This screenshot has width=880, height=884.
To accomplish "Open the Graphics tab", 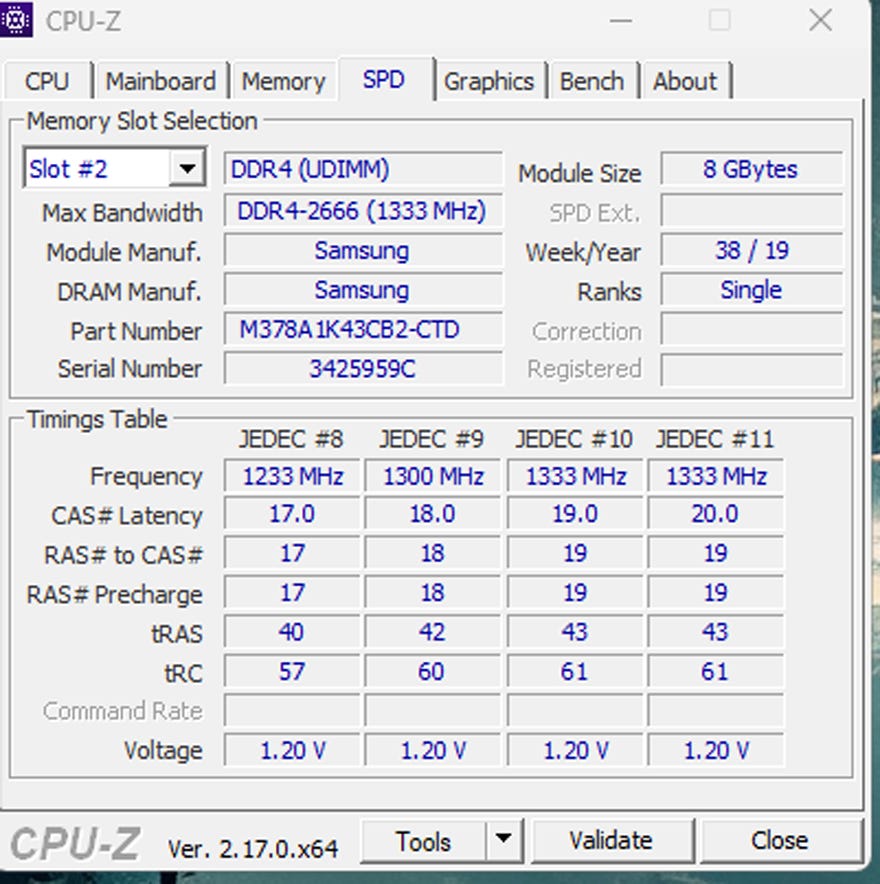I will pos(489,81).
